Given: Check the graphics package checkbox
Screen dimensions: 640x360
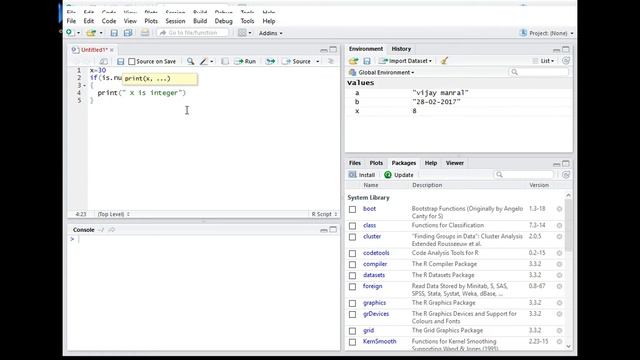Looking at the screenshot, I should pos(352,303).
